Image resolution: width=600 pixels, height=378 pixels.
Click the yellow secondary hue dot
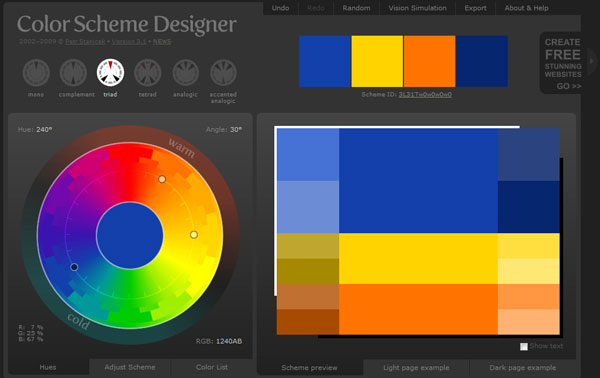pyautogui.click(x=194, y=235)
